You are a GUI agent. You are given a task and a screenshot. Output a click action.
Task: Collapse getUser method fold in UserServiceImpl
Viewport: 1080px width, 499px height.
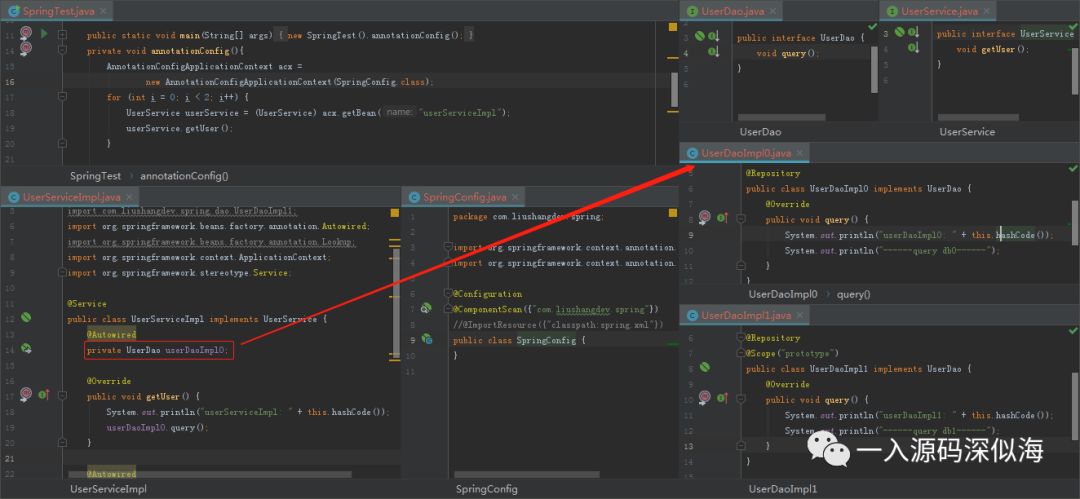pyautogui.click(x=62, y=396)
